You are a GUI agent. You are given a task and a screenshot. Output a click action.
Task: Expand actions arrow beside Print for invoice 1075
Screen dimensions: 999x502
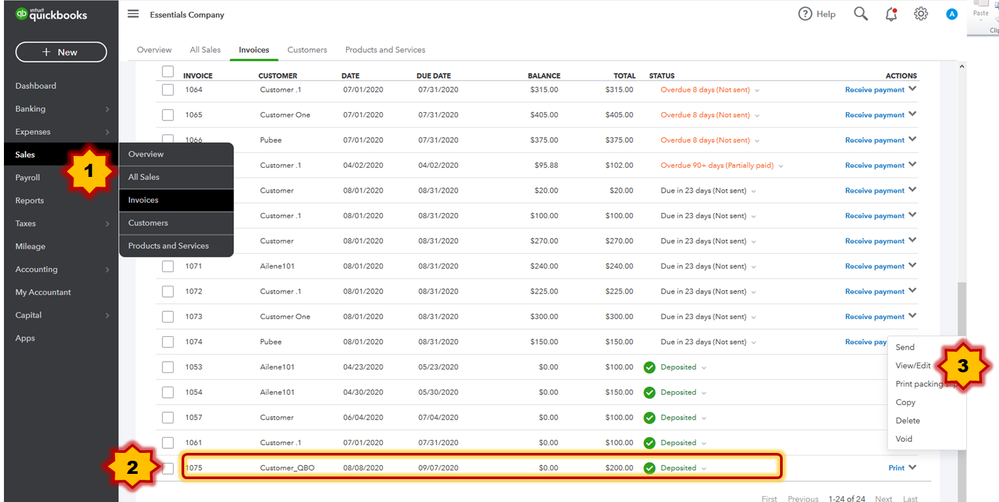913,467
